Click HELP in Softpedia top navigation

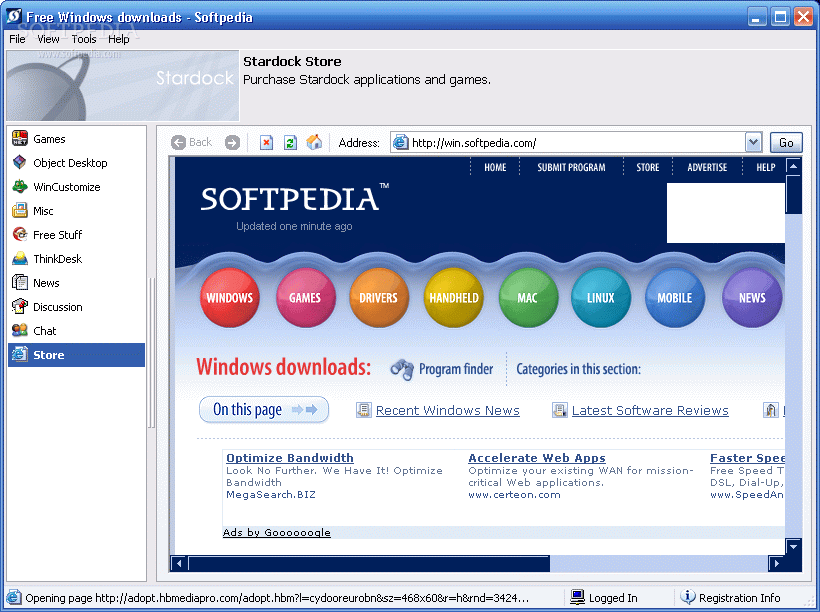(766, 167)
